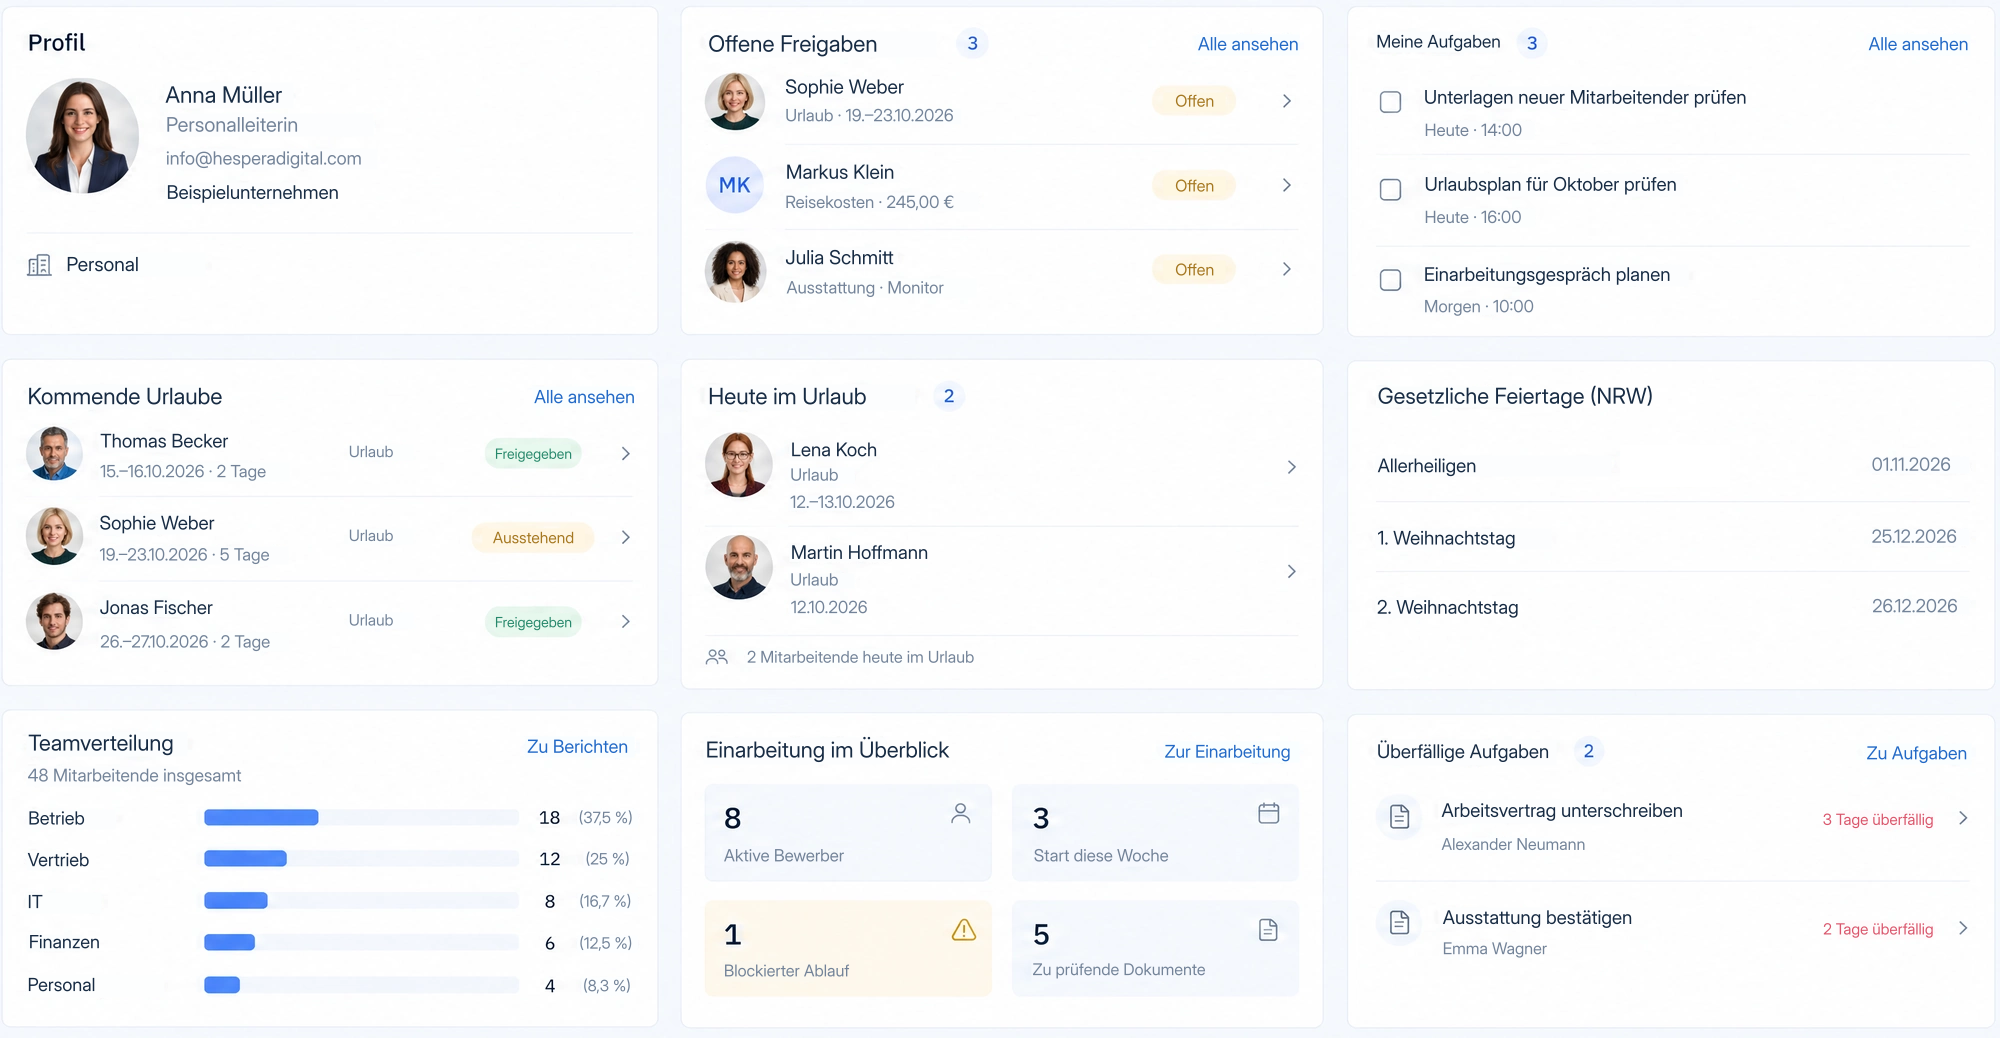Click Jonas Fischer's avatar photo
2000x1038 pixels.
pos(54,622)
